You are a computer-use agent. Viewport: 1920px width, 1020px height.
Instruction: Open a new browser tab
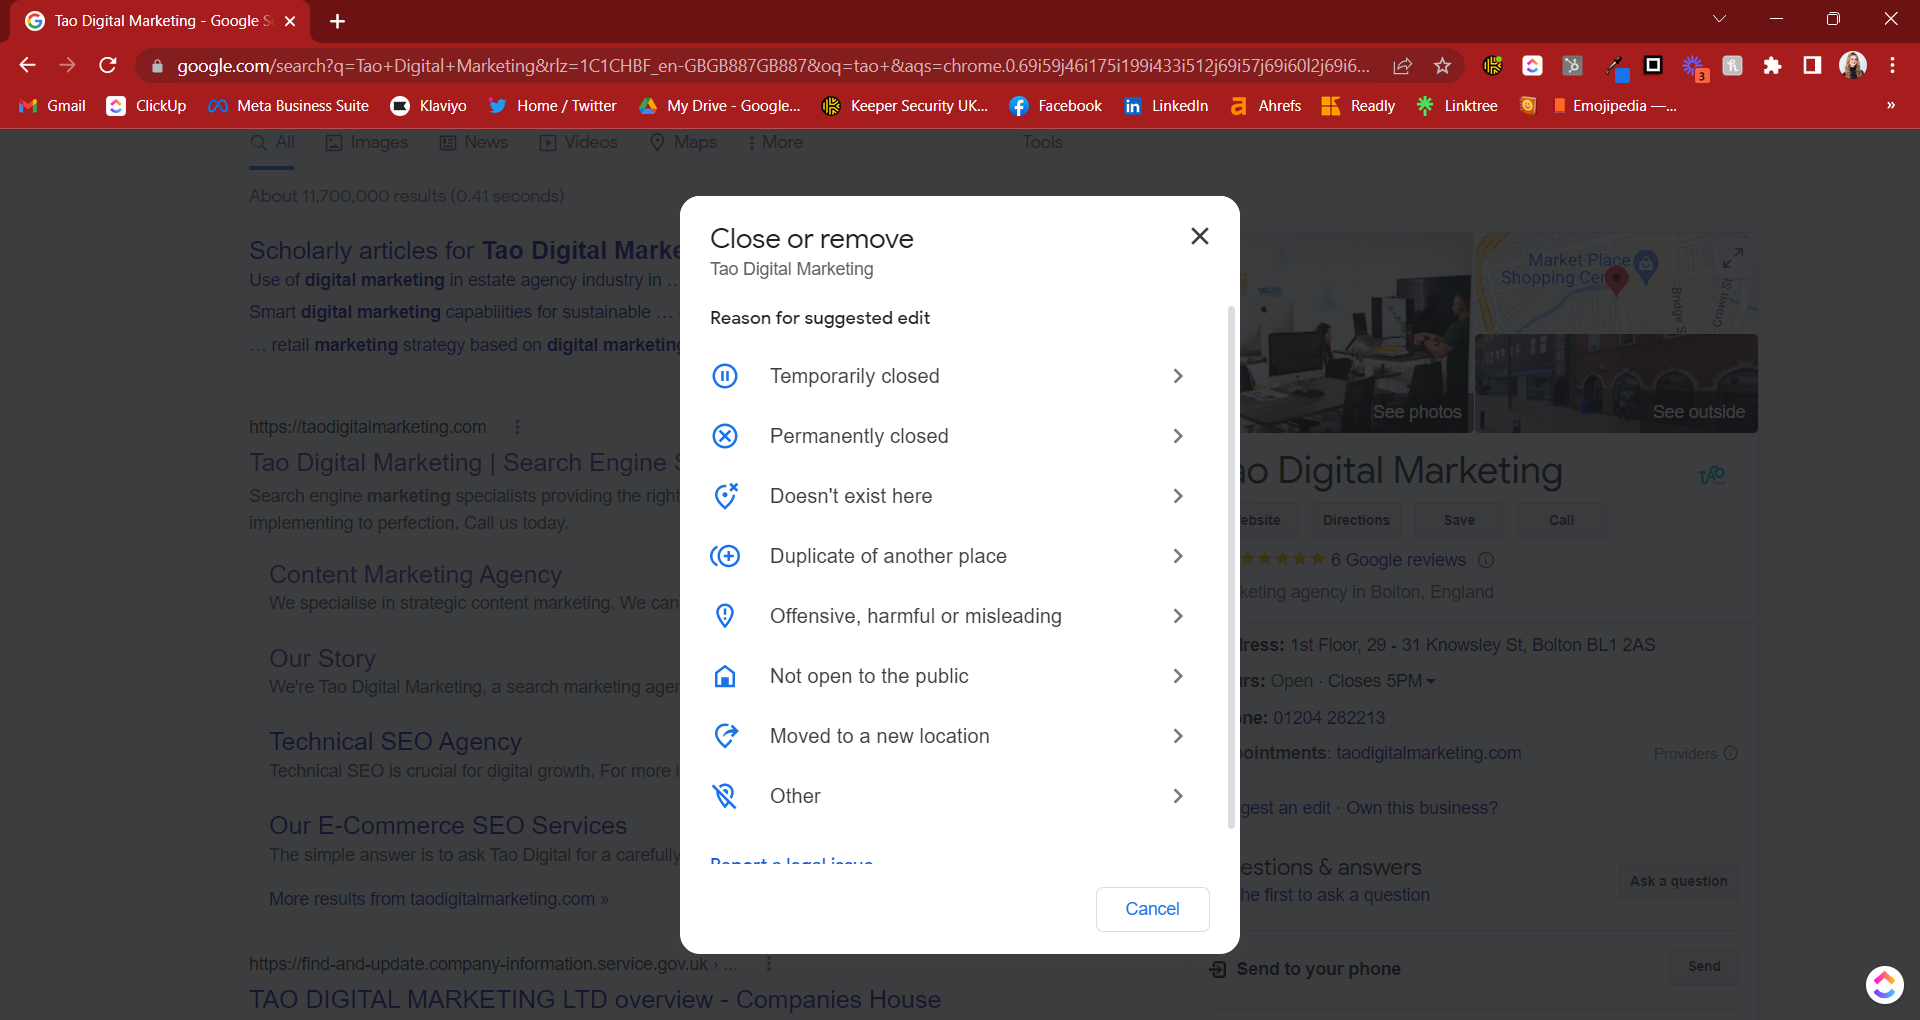point(337,21)
